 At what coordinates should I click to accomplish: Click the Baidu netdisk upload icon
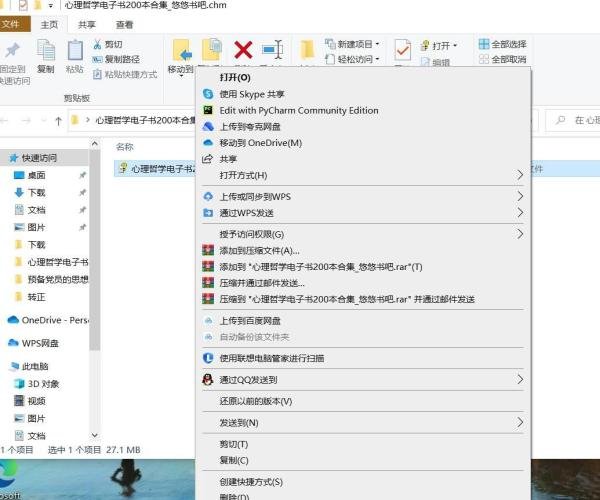click(x=208, y=321)
